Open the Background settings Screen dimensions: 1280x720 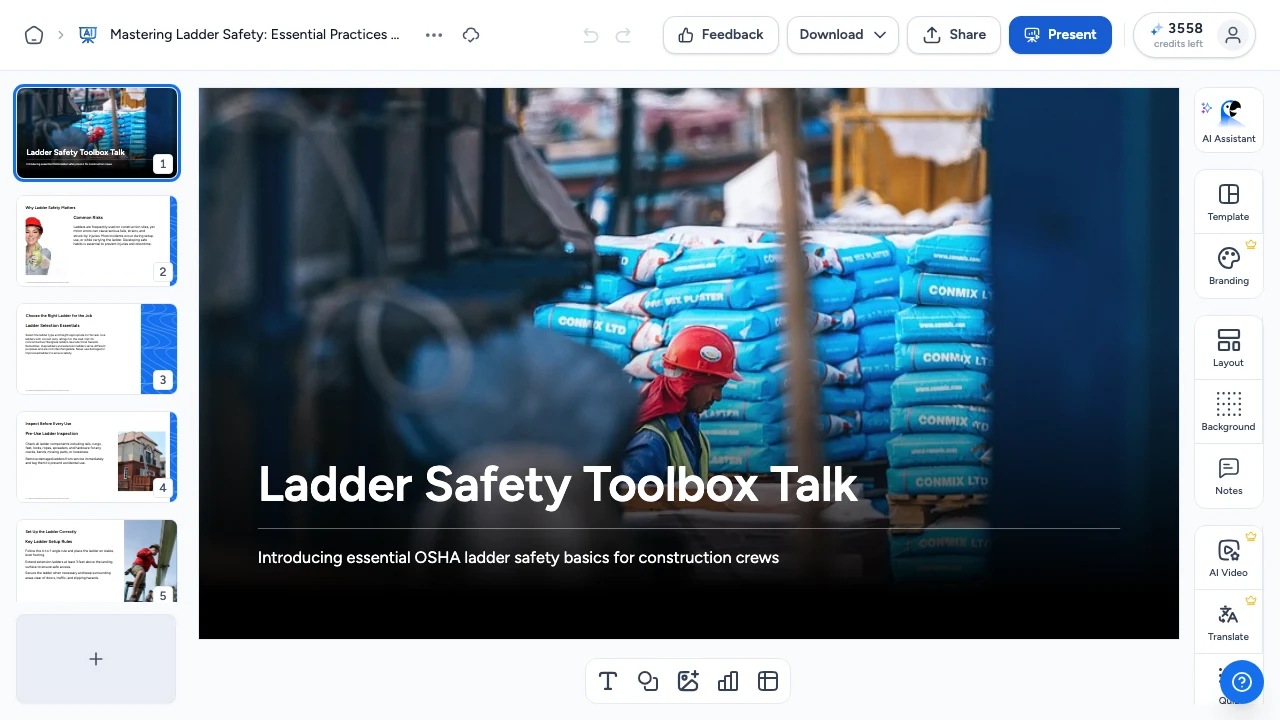coord(1229,412)
